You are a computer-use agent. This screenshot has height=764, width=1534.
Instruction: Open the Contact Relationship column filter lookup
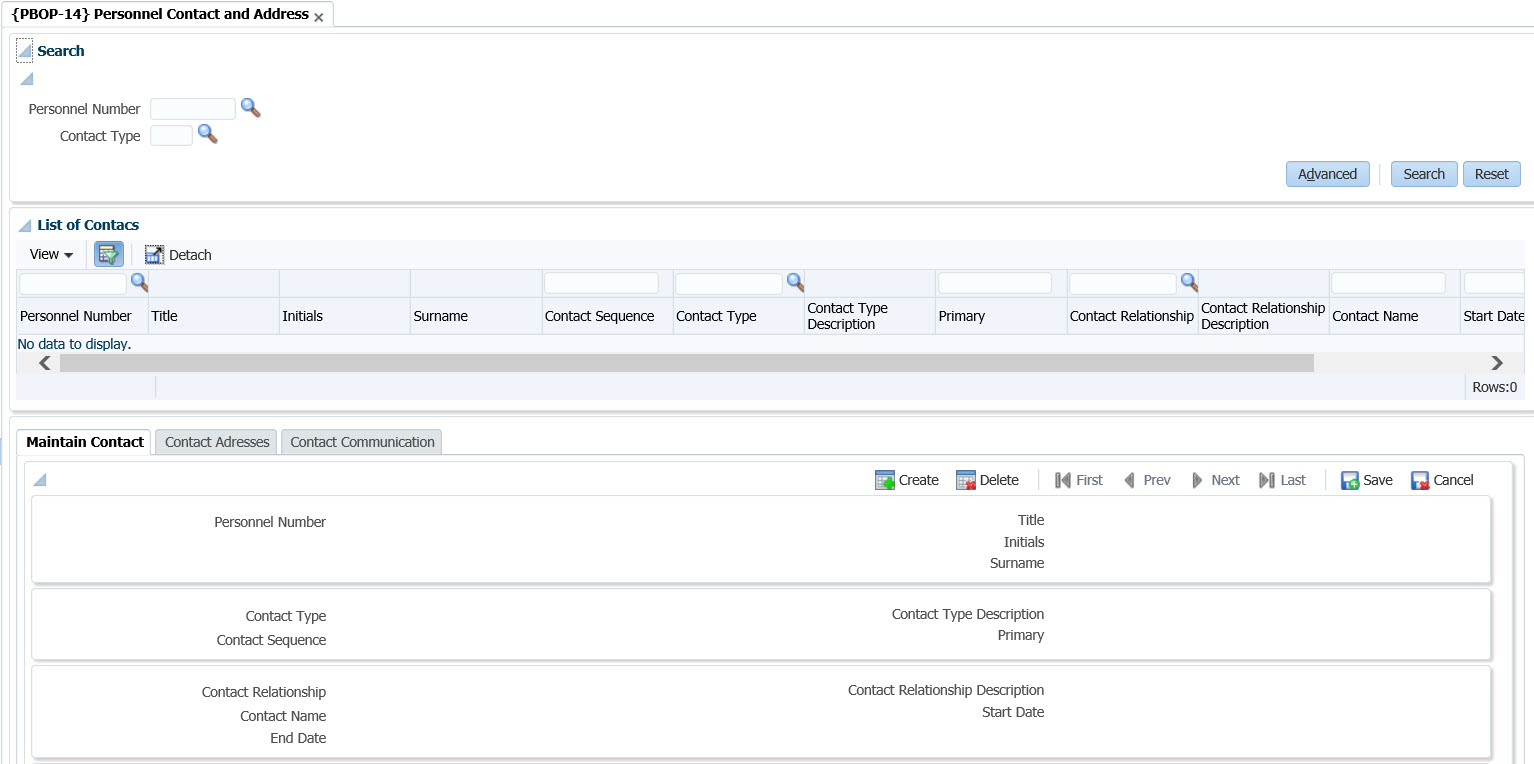point(1189,282)
